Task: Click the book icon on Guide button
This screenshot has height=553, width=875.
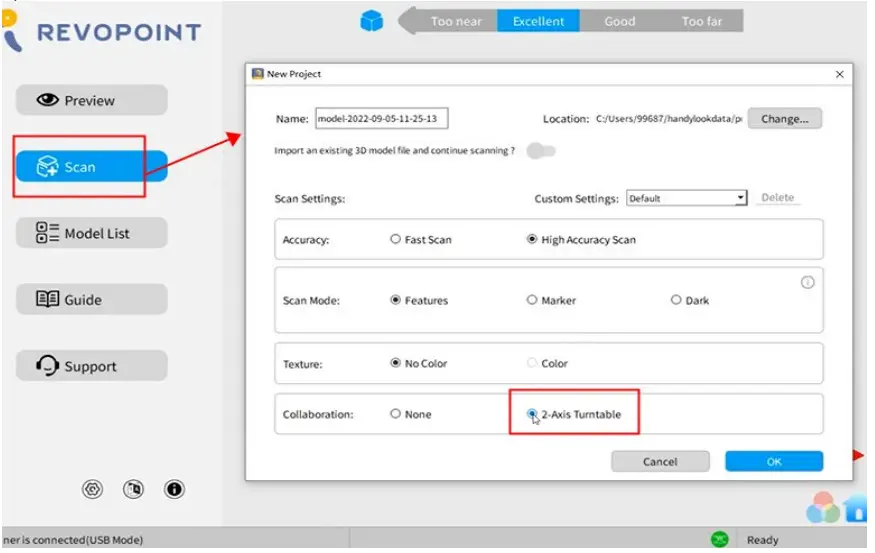Action: coord(47,299)
